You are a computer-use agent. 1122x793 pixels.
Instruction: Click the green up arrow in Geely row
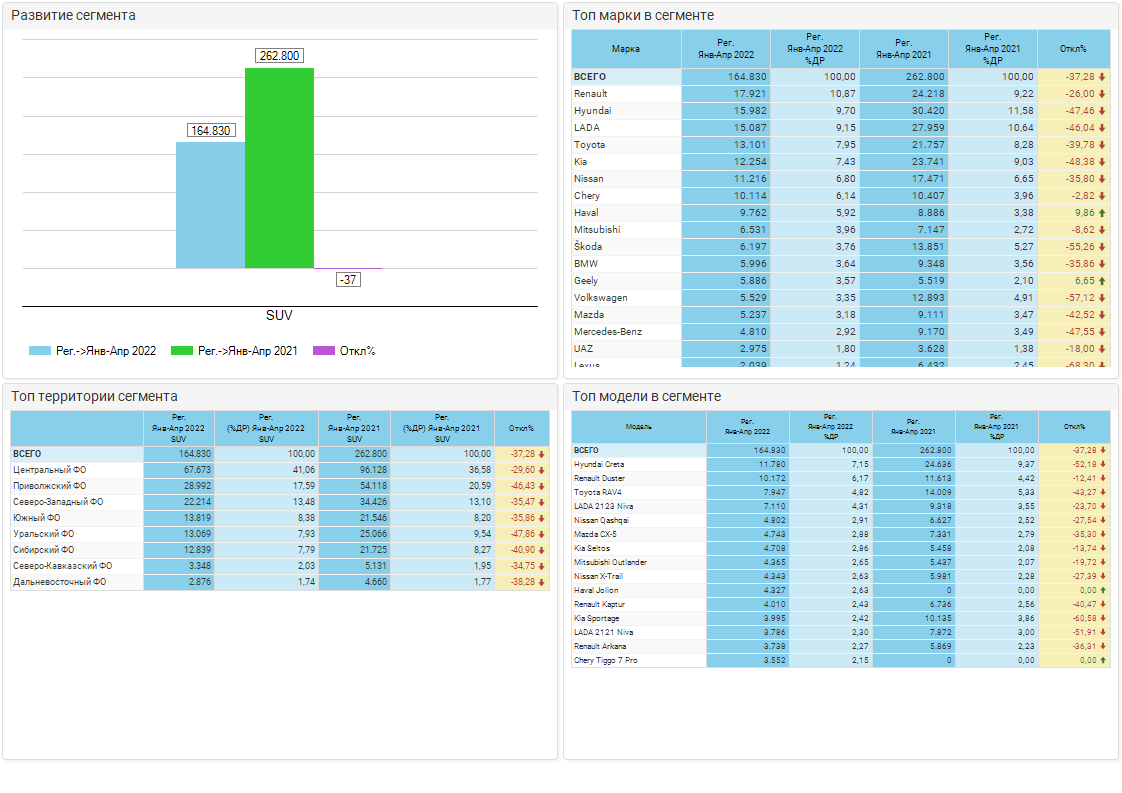[1102, 281]
